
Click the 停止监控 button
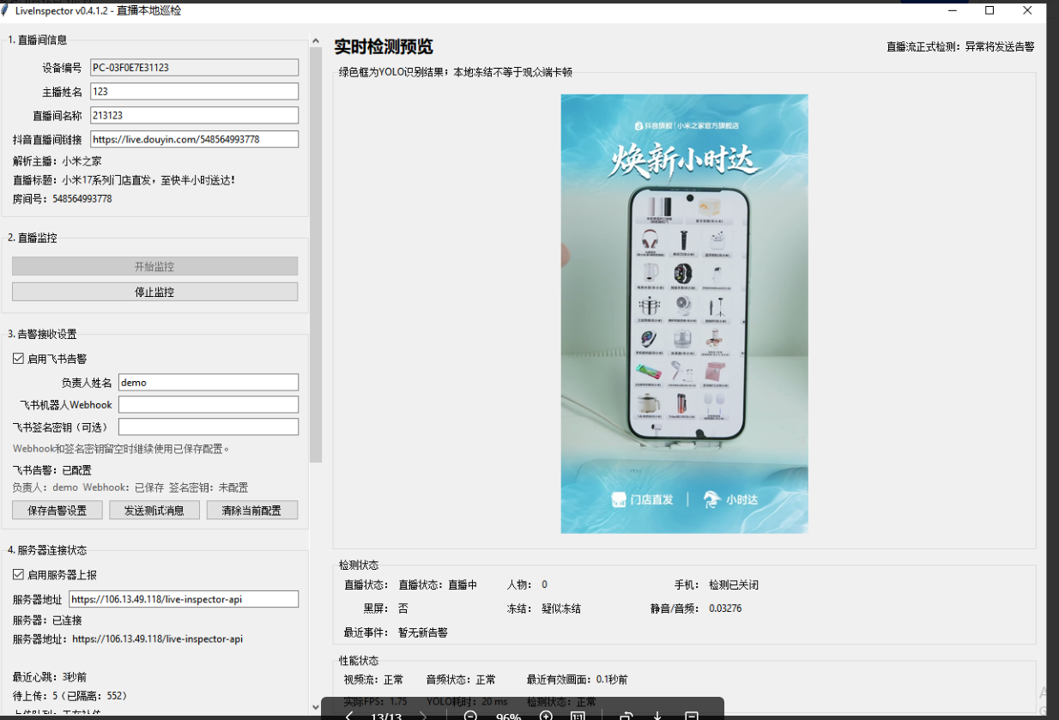pos(155,291)
